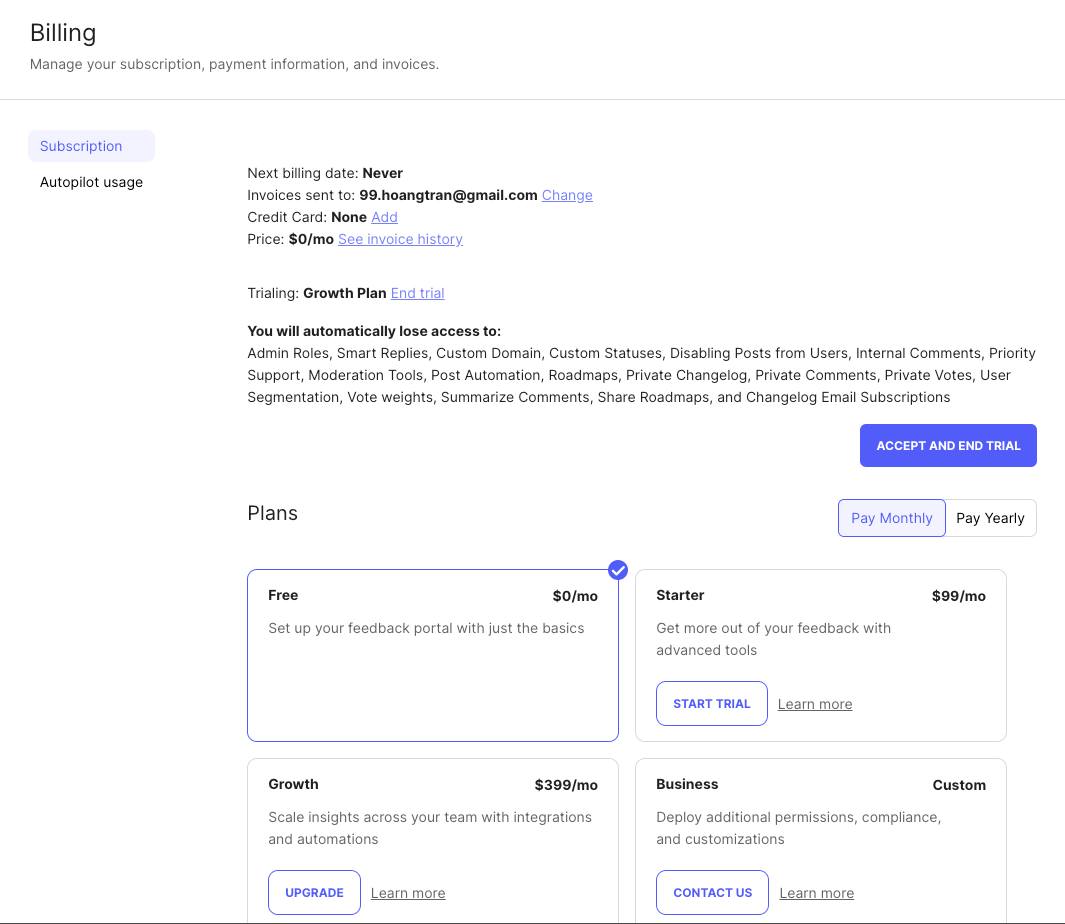Switch billing to Pay Yearly
This screenshot has height=924, width=1065.
click(990, 518)
